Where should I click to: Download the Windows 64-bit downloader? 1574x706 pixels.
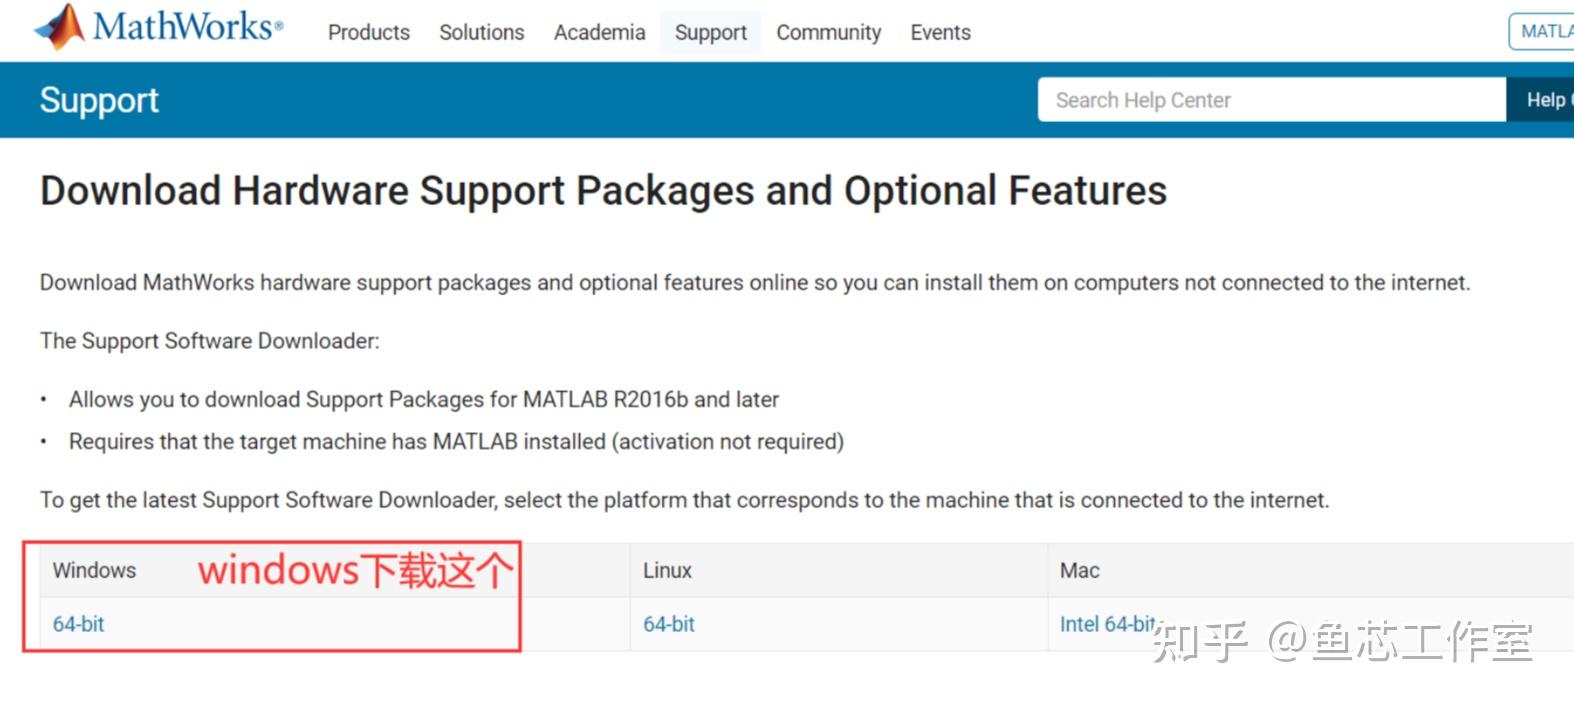pyautogui.click(x=78, y=624)
